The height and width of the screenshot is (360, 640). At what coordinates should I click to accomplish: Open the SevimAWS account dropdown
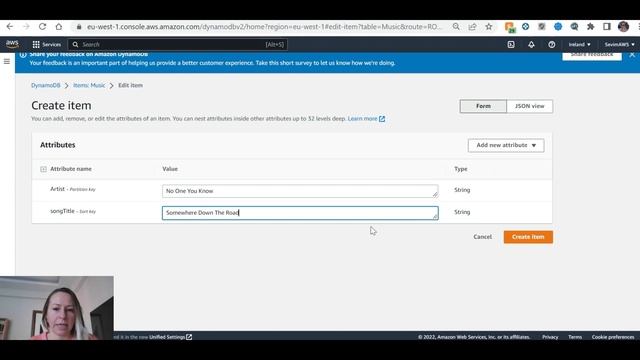620,44
